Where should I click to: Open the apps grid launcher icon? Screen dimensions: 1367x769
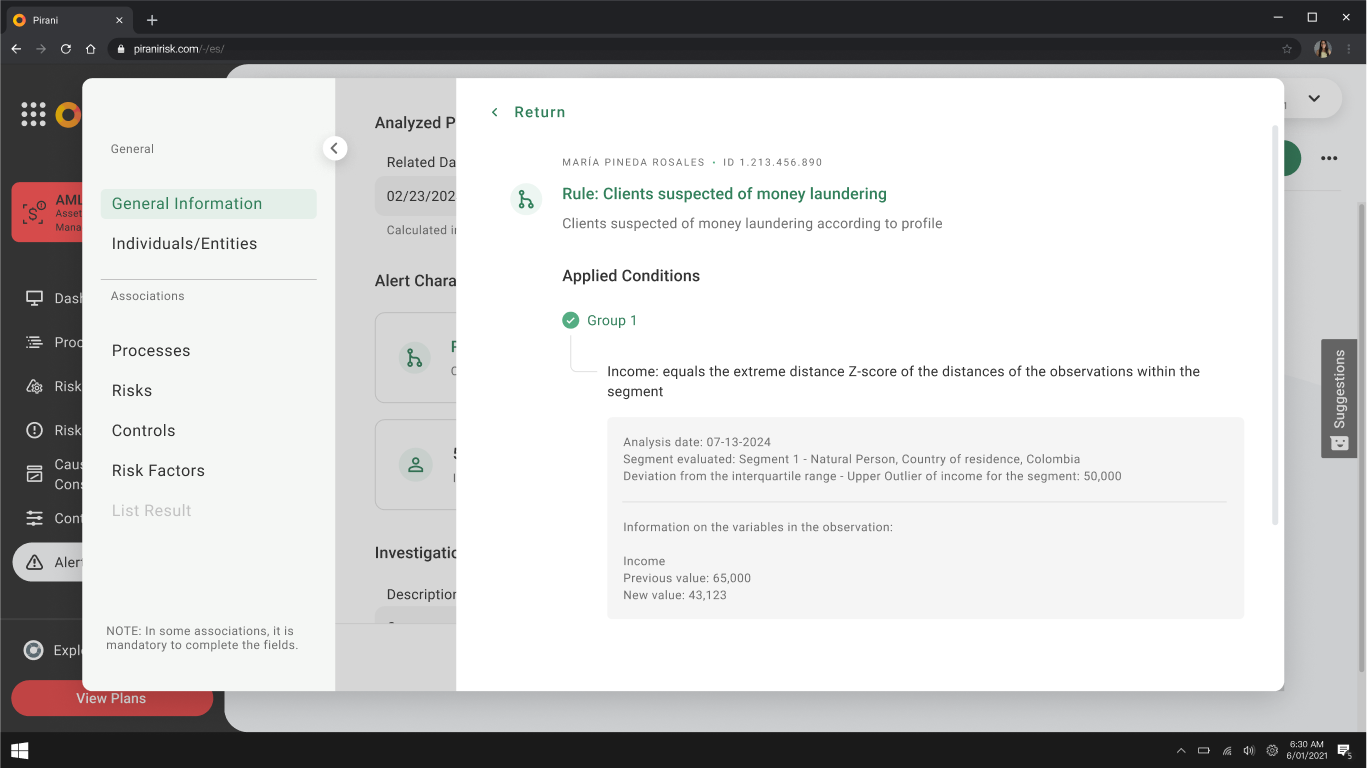click(33, 114)
